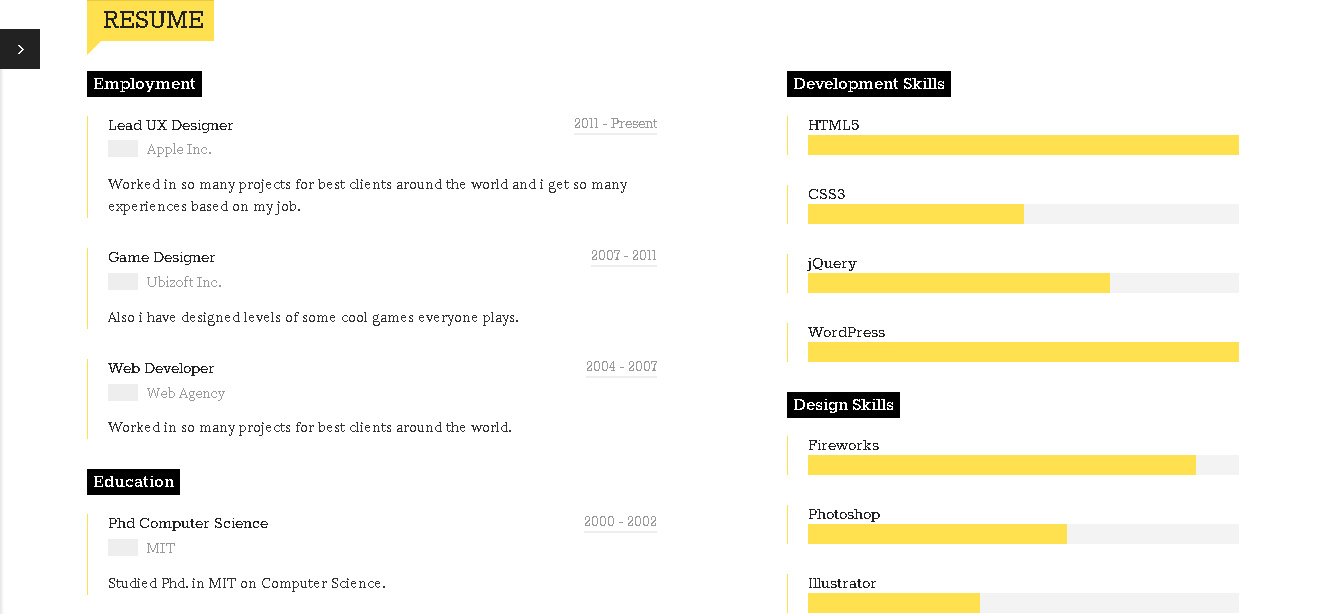The width and height of the screenshot is (1343, 614).
Task: Click the Design Skills section label
Action: [843, 405]
